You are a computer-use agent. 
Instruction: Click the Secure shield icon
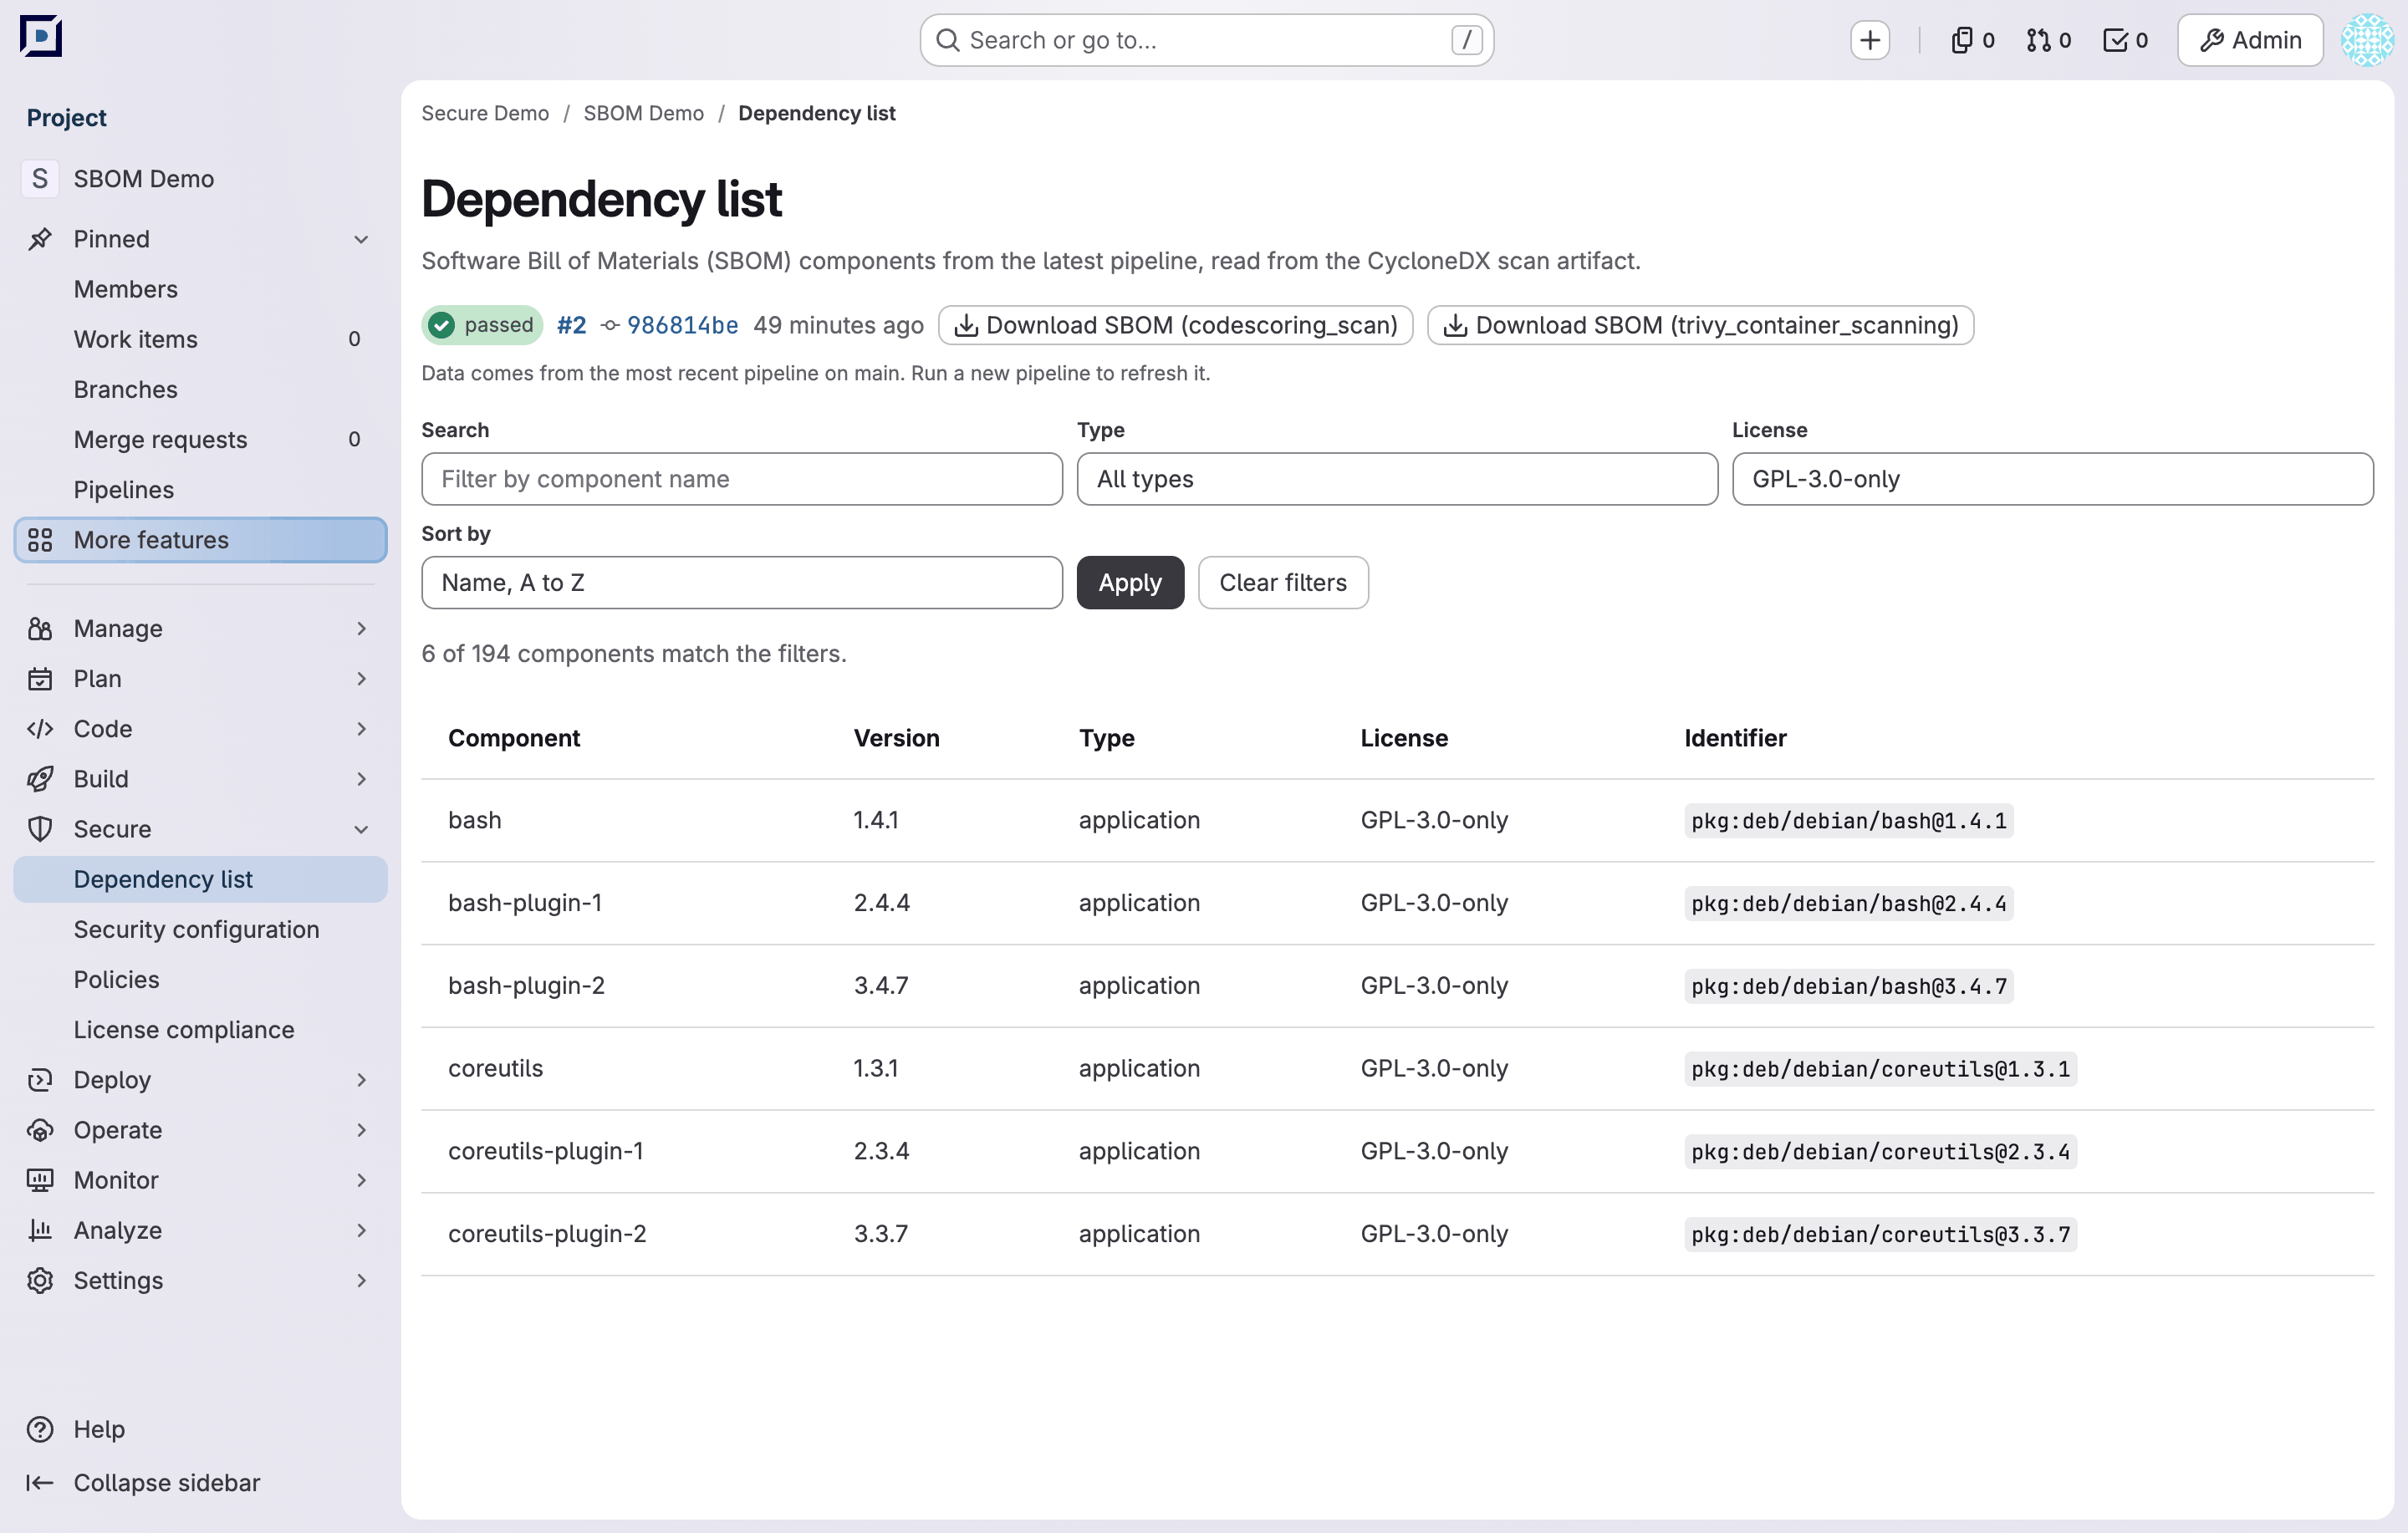(40, 829)
